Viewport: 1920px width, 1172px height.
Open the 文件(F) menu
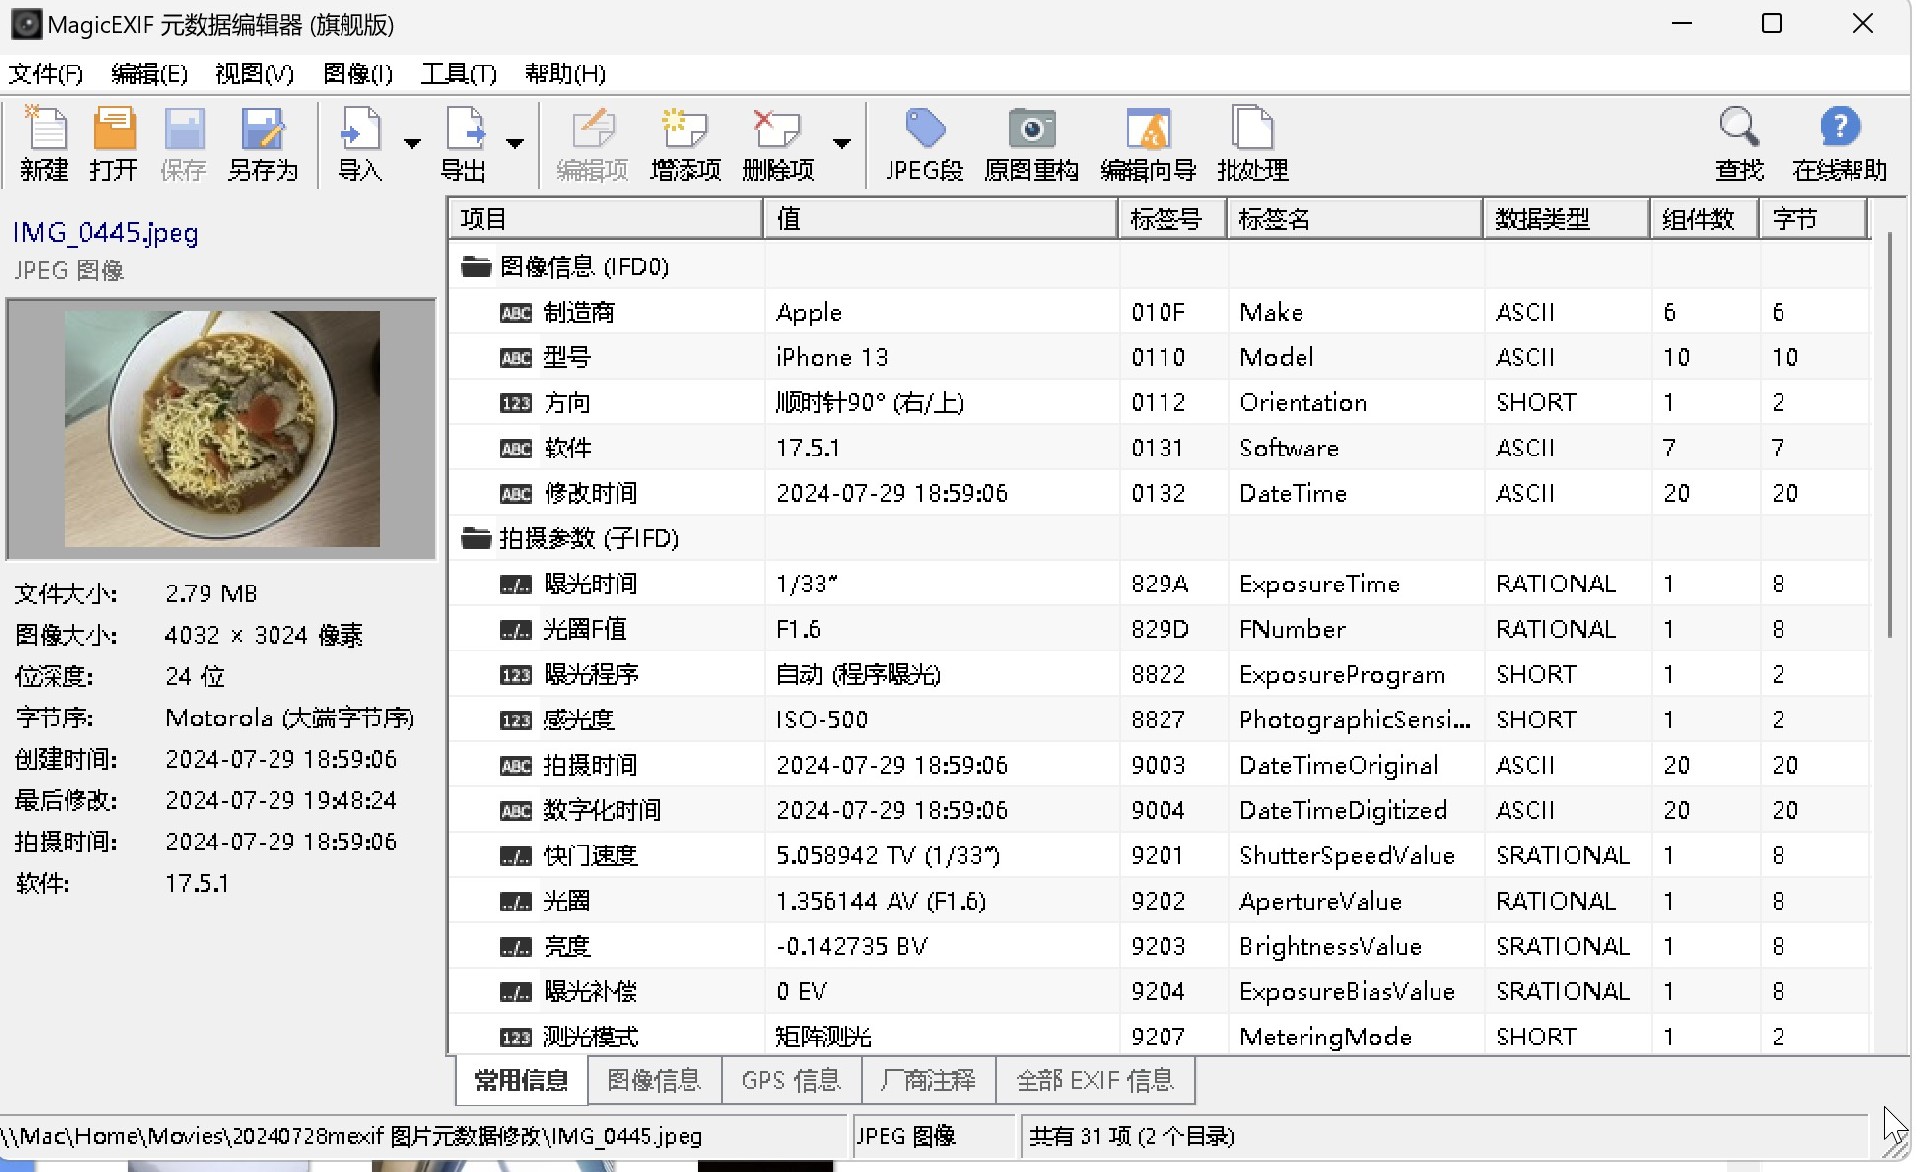(46, 74)
